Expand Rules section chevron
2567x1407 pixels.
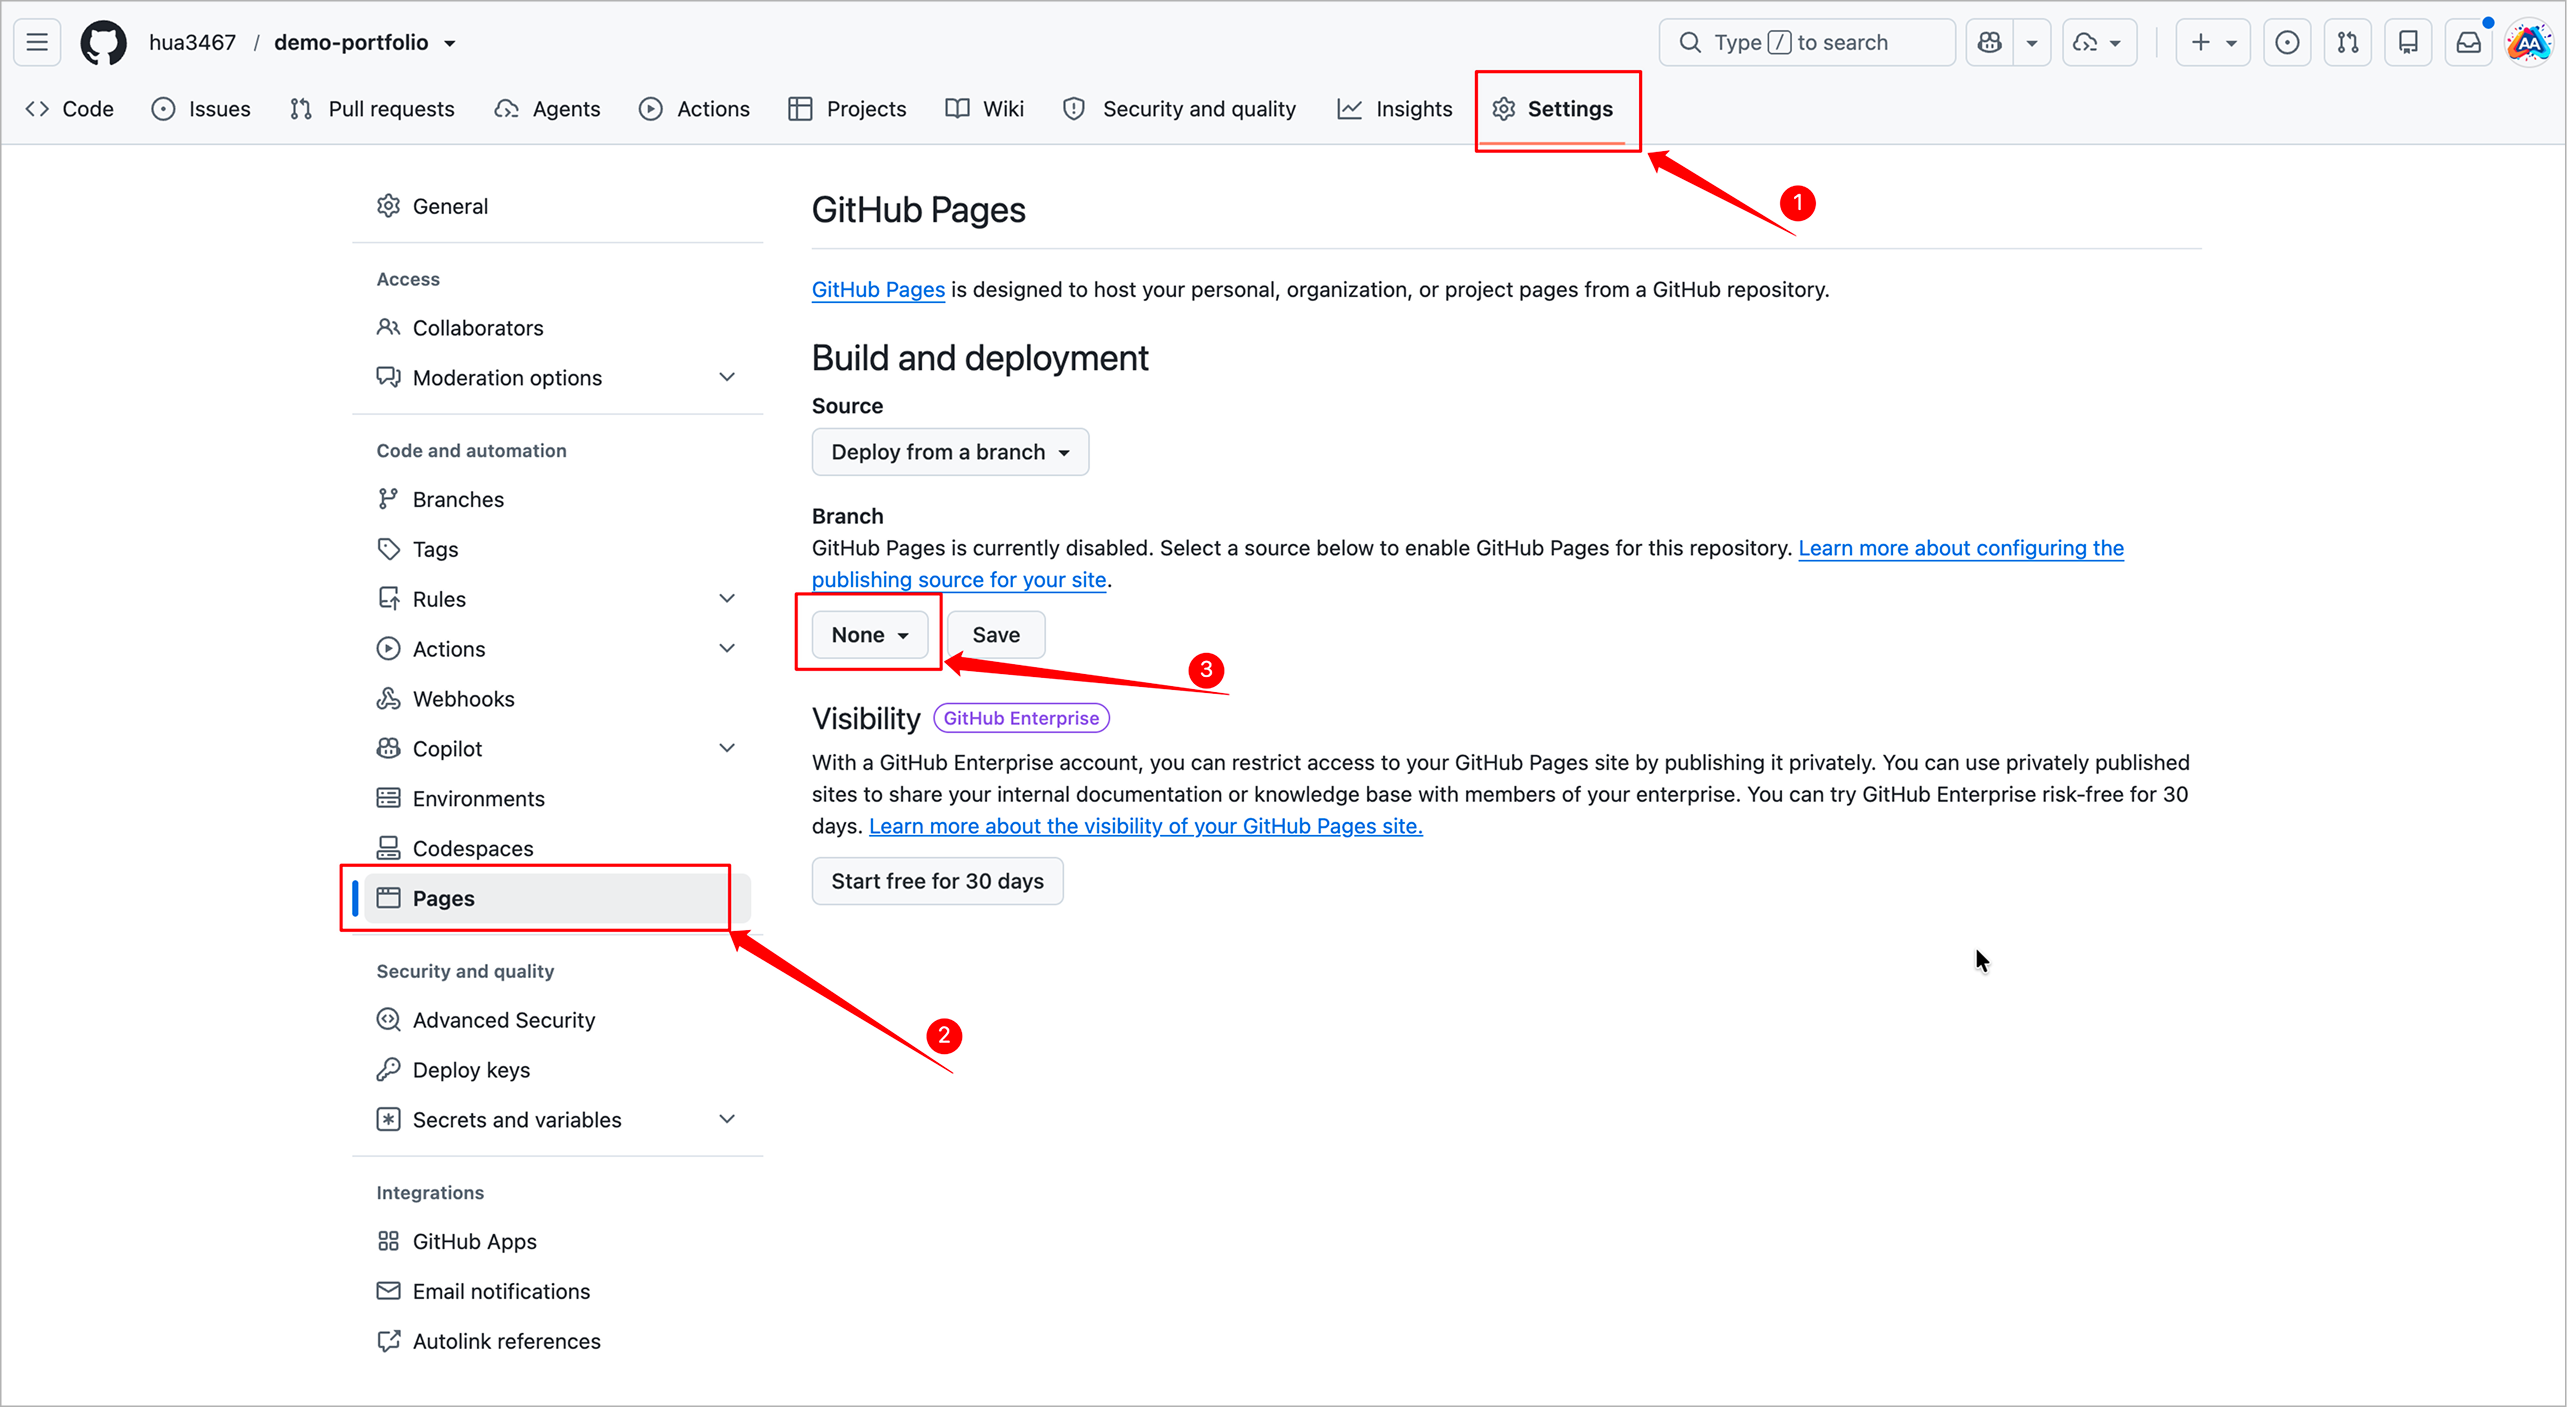(x=727, y=599)
